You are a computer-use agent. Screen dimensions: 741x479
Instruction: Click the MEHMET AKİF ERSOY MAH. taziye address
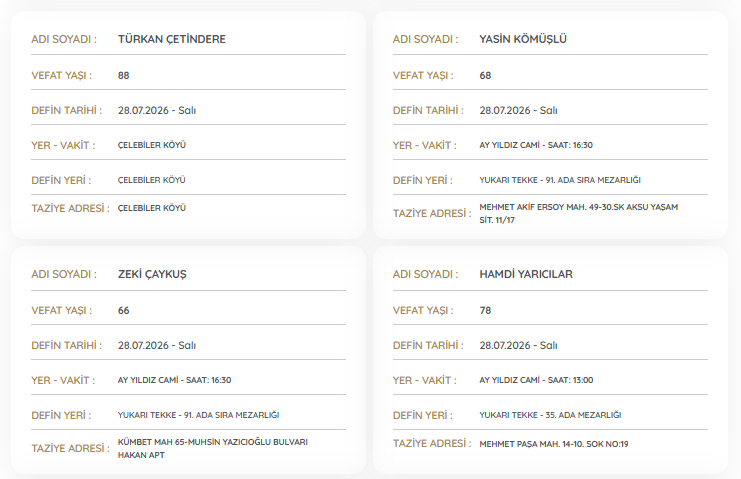[578, 214]
